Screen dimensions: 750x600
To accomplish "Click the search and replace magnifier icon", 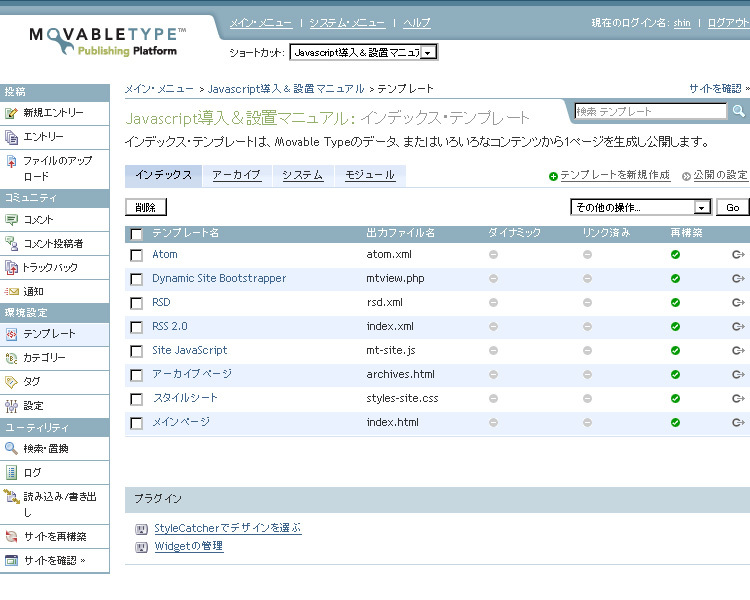I will pyautogui.click(x=11, y=448).
